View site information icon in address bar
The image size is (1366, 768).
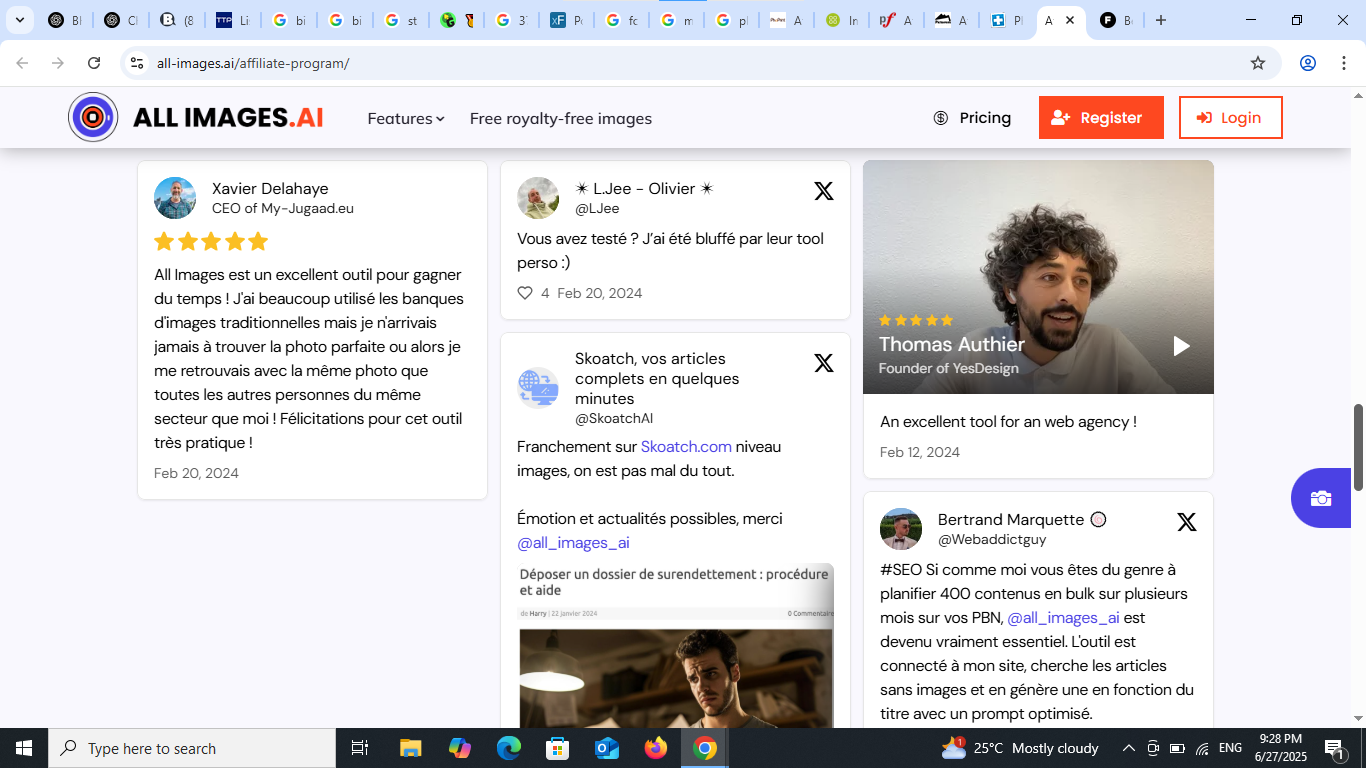tap(137, 63)
